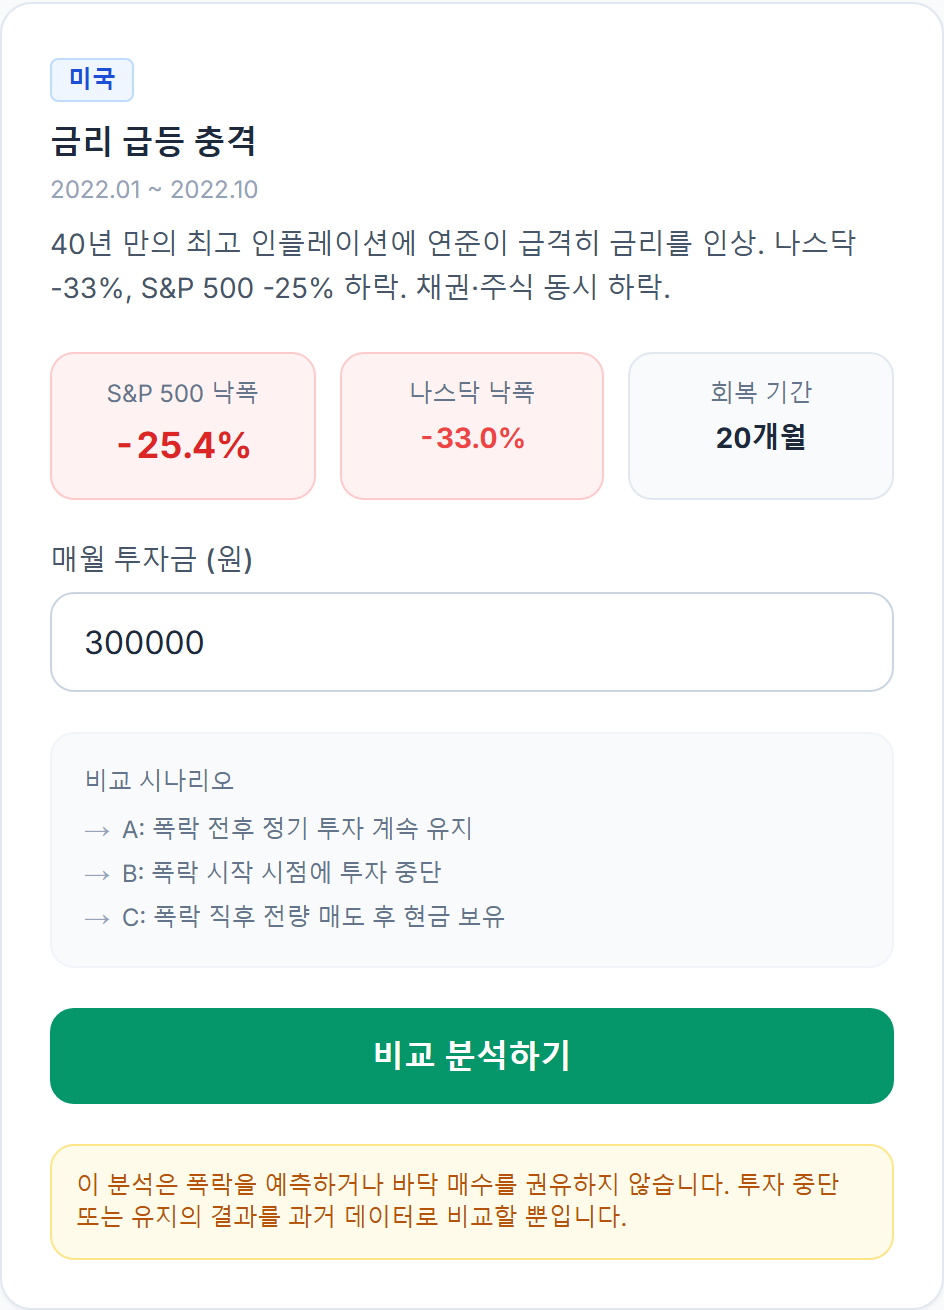
Task: Click the 비교 시나리오 heading
Action: (160, 780)
